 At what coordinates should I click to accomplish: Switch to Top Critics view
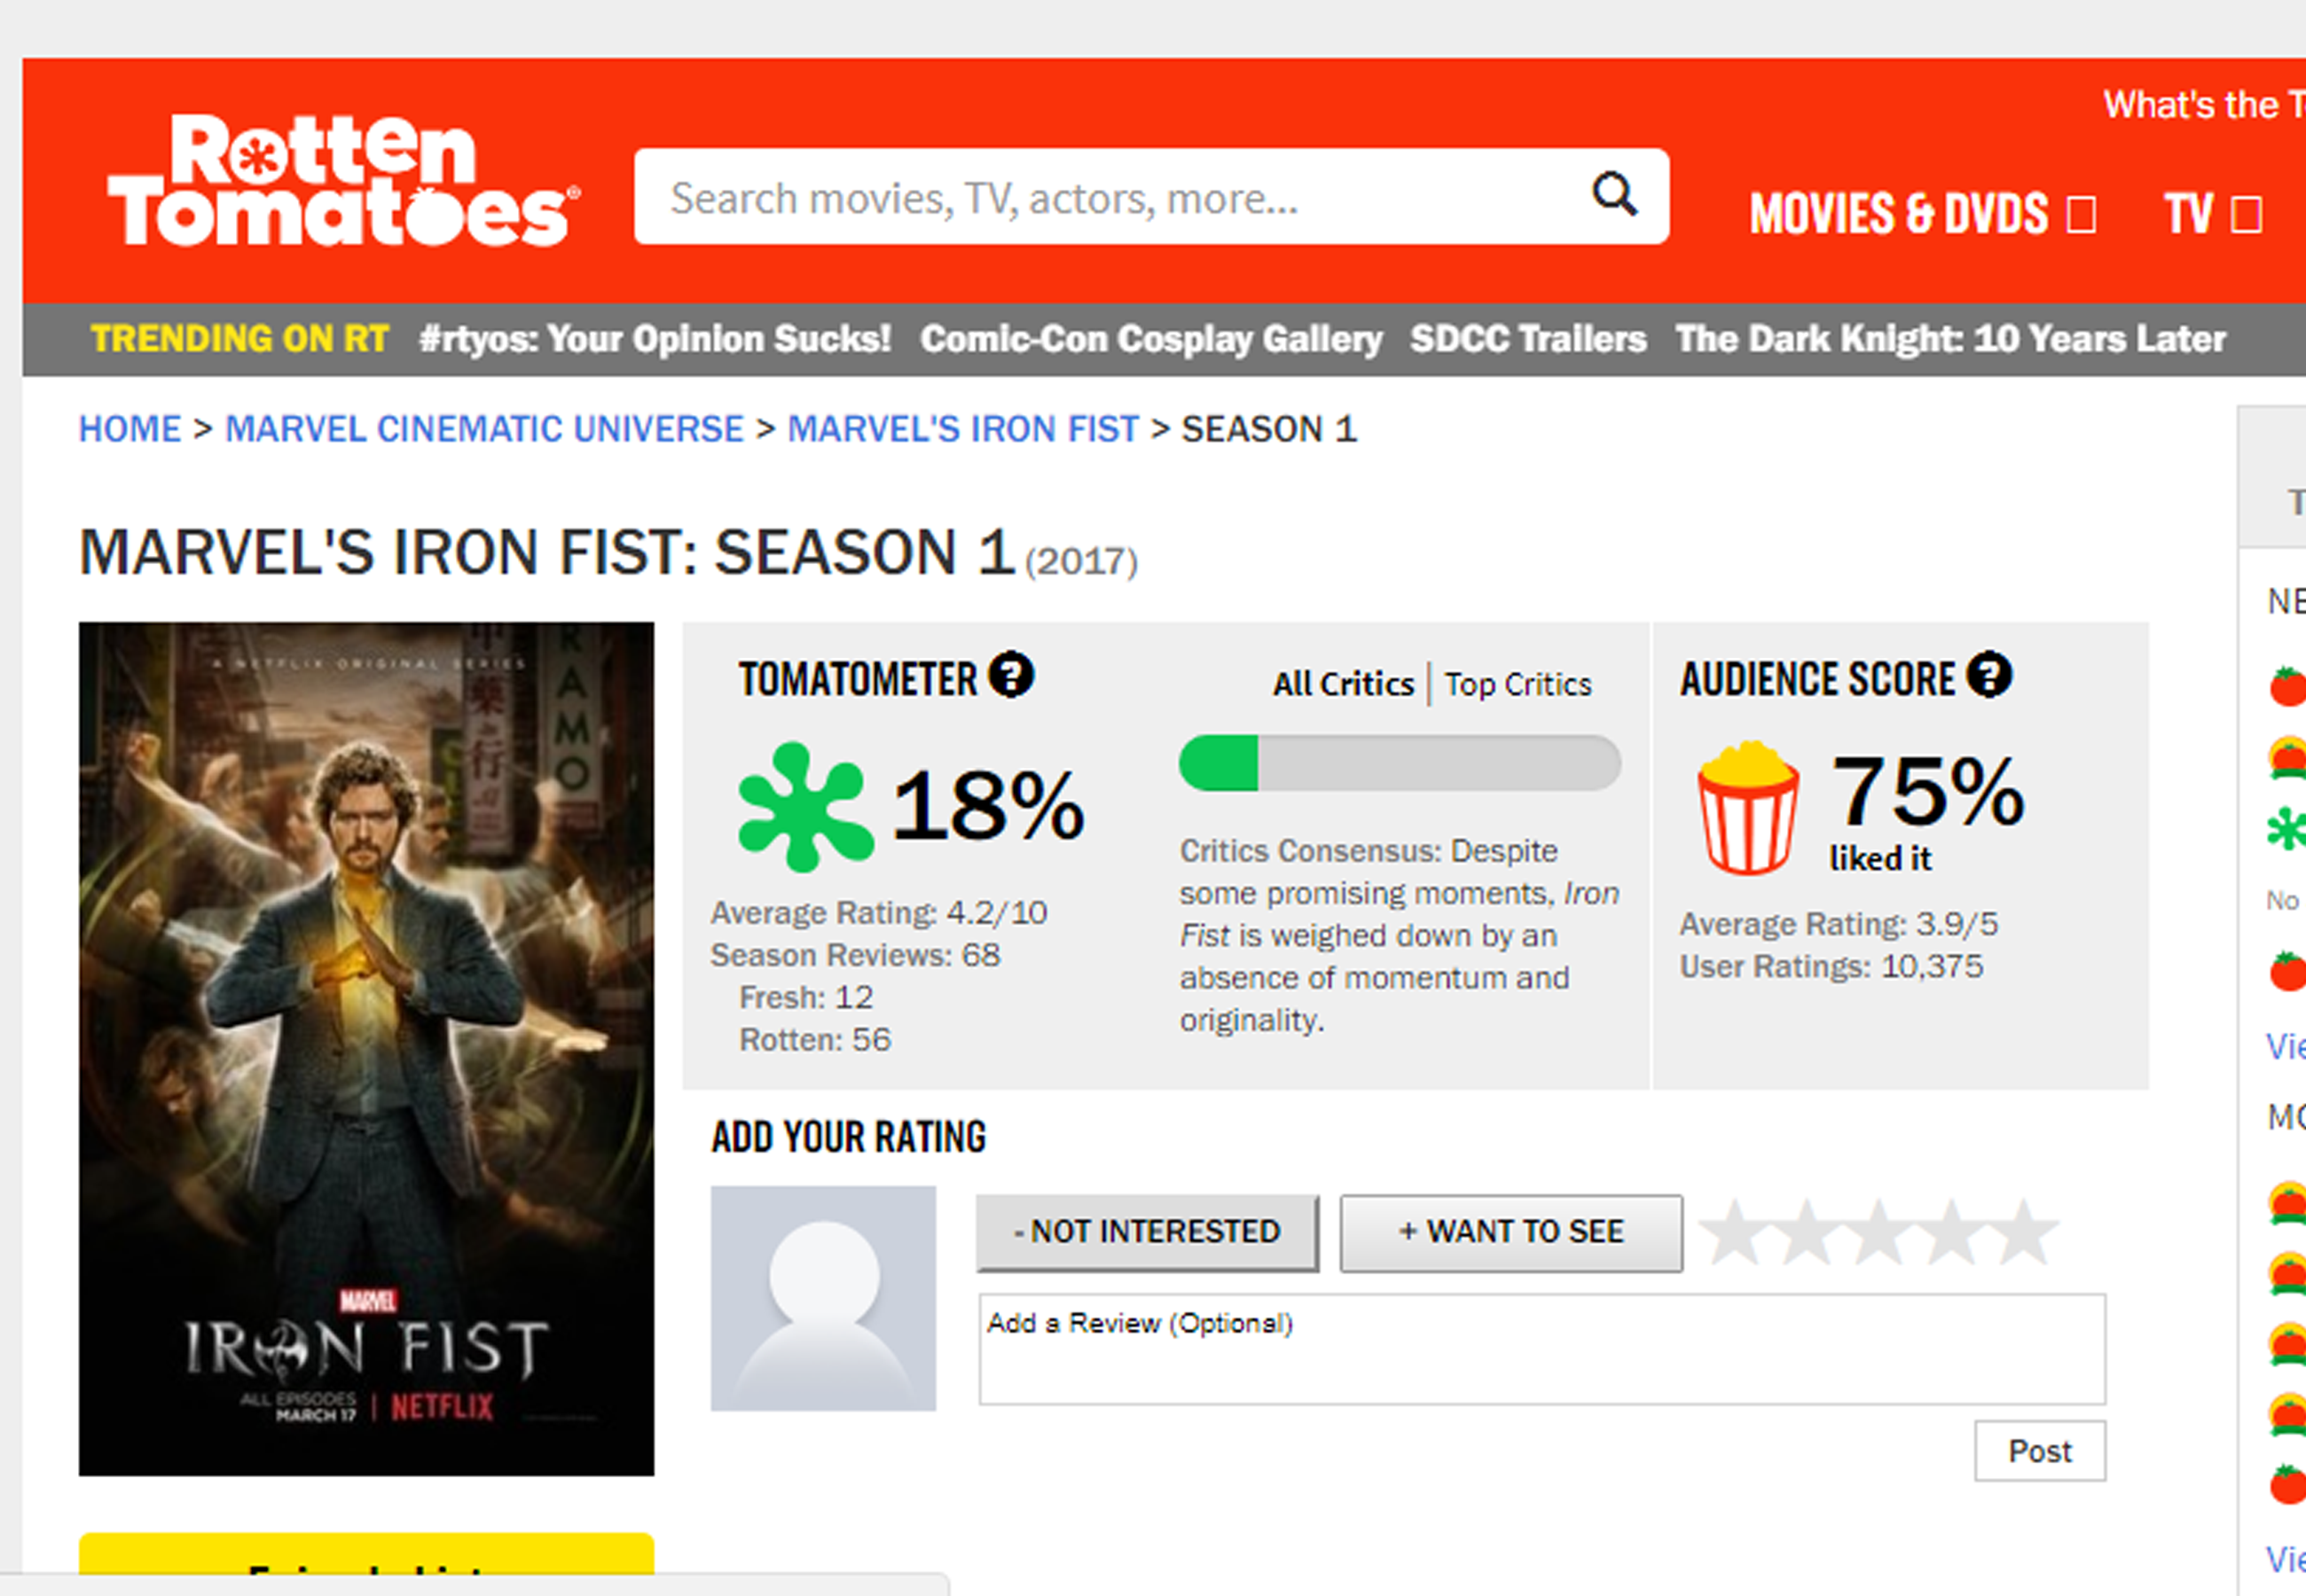coord(1517,684)
